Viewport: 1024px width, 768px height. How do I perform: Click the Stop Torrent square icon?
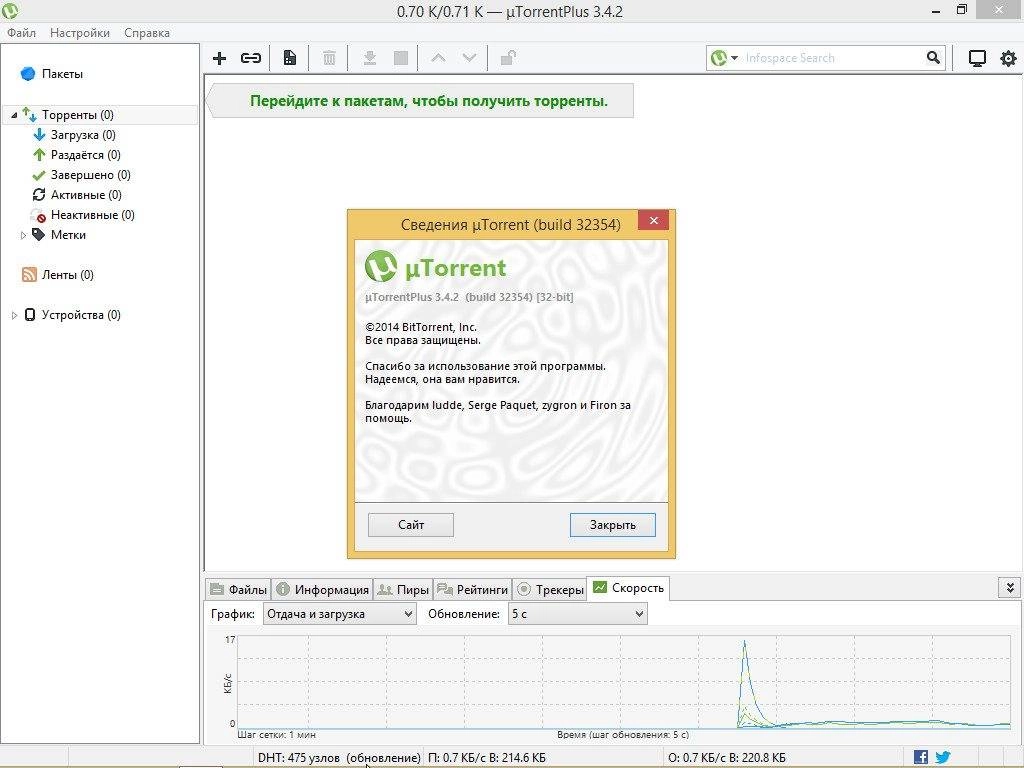click(x=401, y=58)
